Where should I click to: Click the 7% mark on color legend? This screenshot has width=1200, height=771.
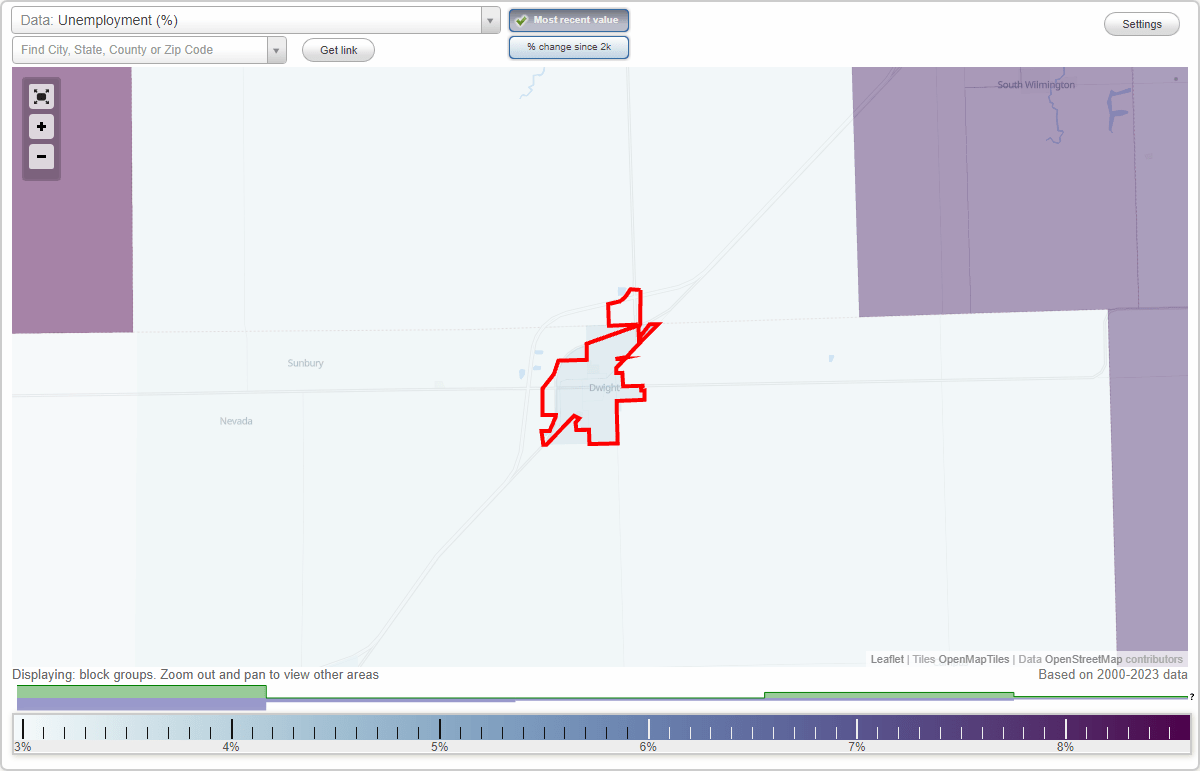point(856,747)
